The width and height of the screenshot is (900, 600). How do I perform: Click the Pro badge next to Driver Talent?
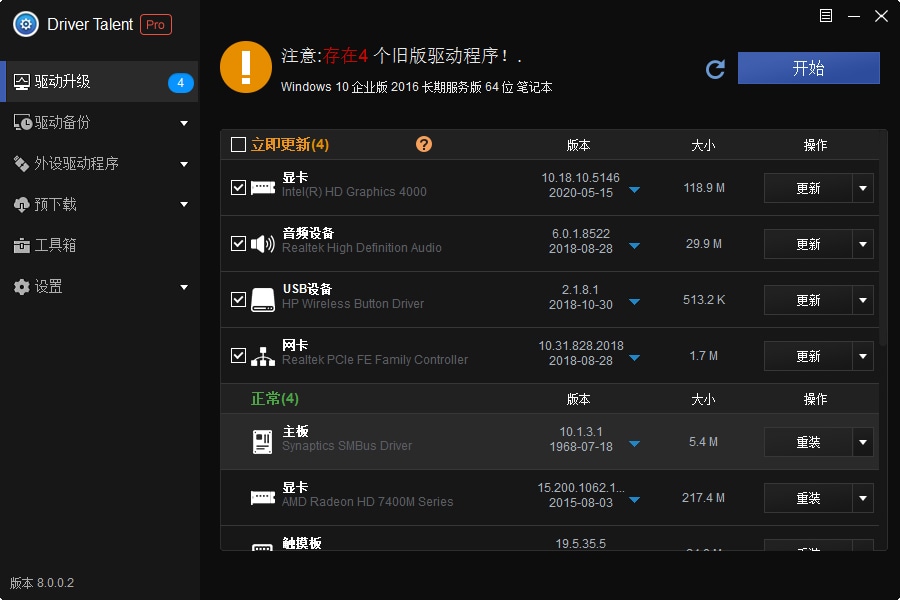pos(155,25)
